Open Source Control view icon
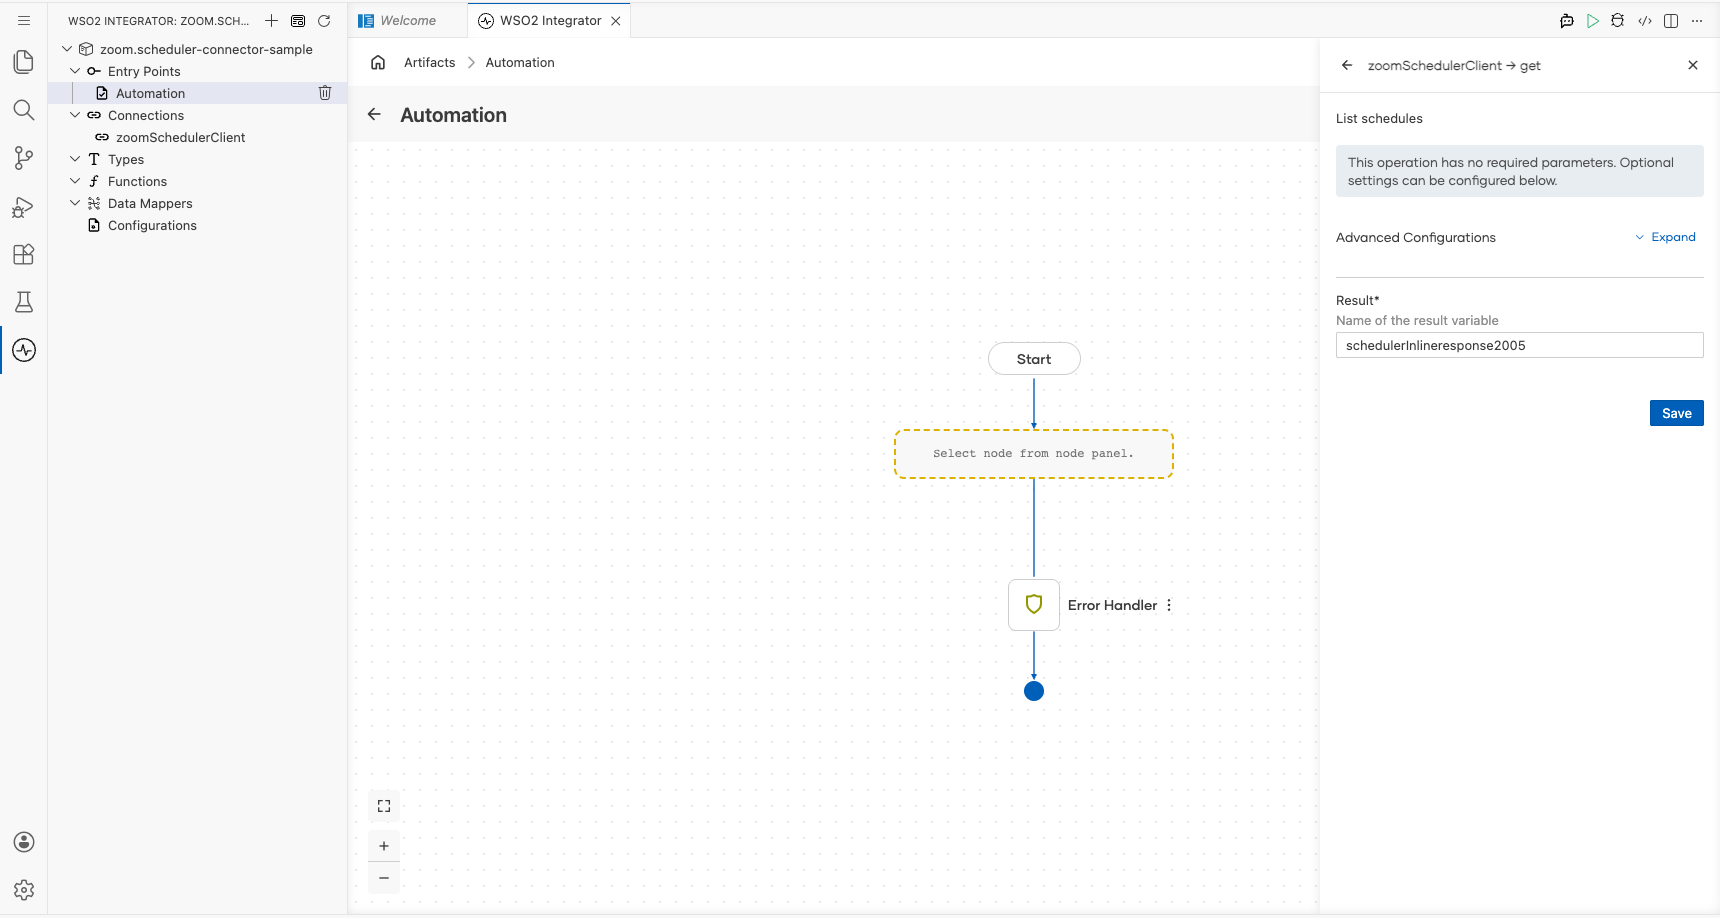The image size is (1720, 918). tap(24, 158)
